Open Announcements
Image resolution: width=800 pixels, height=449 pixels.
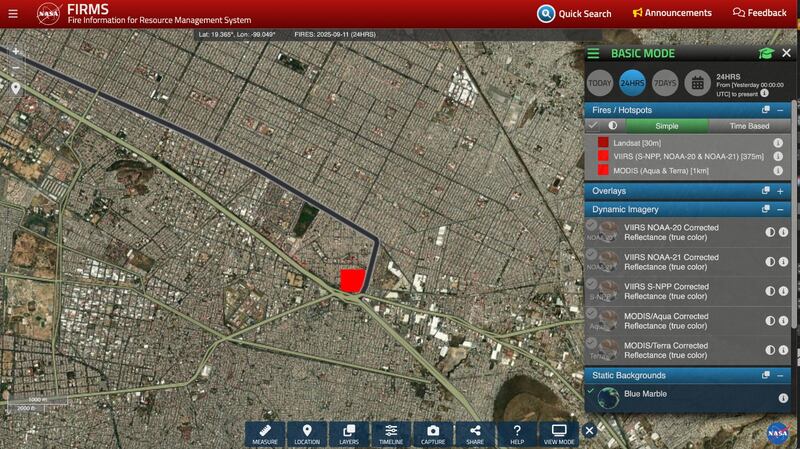point(672,13)
